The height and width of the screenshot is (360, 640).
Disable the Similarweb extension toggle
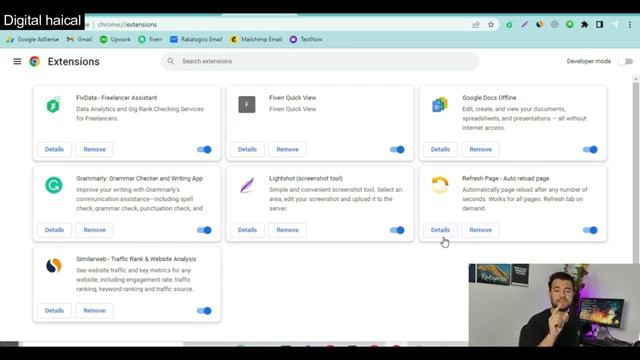(204, 311)
